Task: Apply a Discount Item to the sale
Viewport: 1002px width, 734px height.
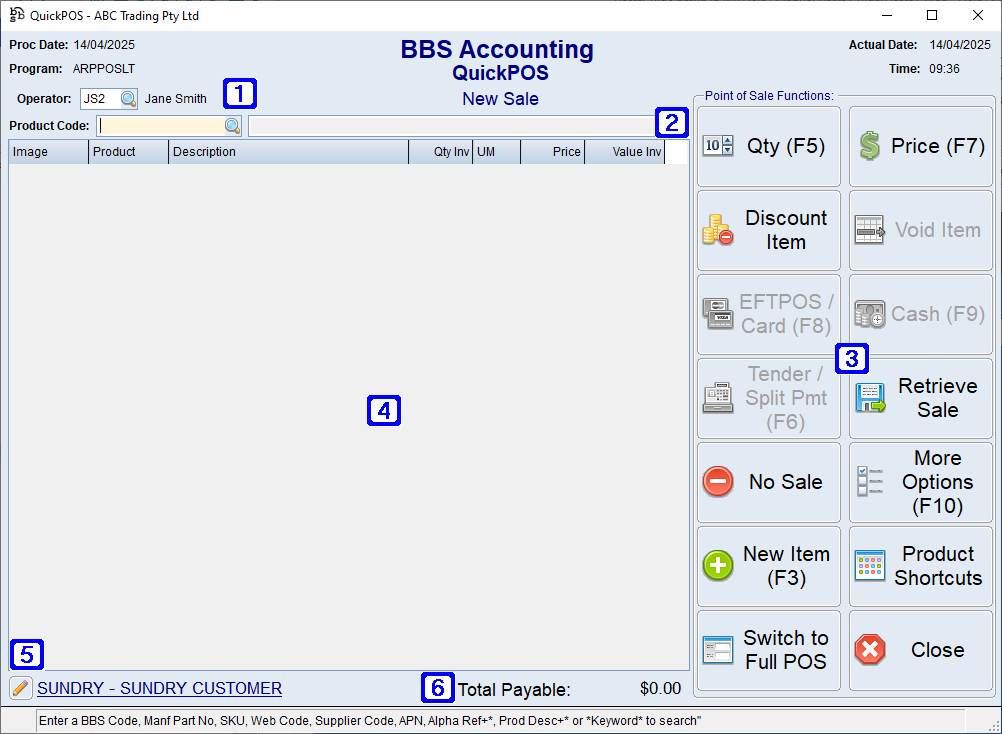Action: click(768, 229)
